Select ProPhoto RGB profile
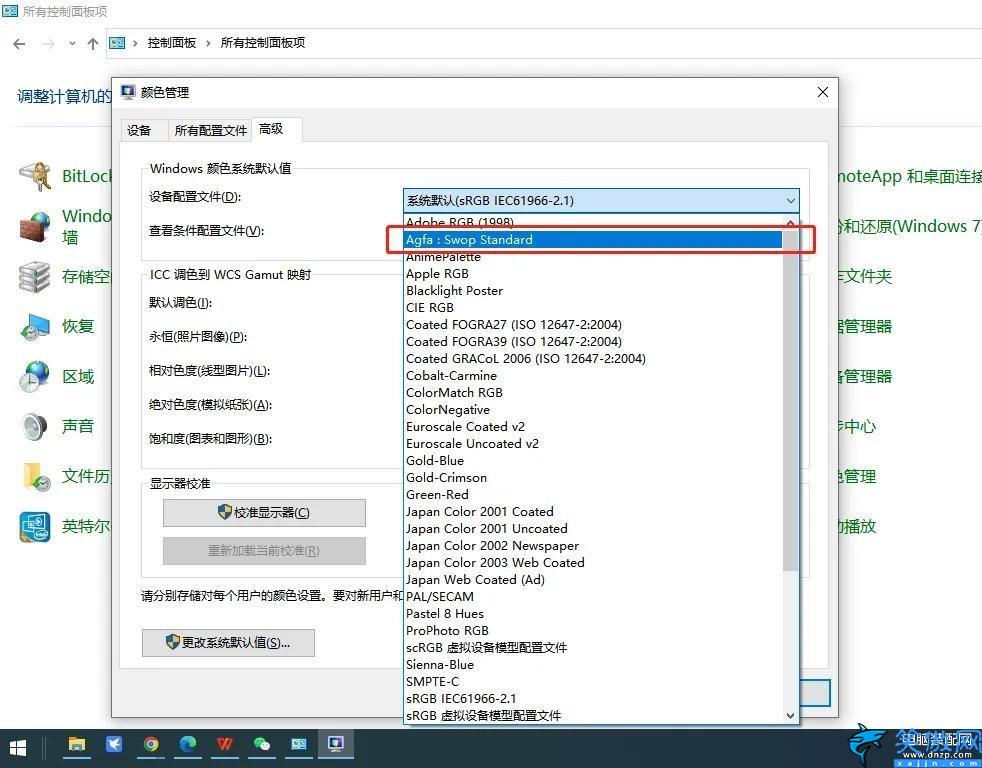Screen dimensions: 982x768 (x=594, y=630)
